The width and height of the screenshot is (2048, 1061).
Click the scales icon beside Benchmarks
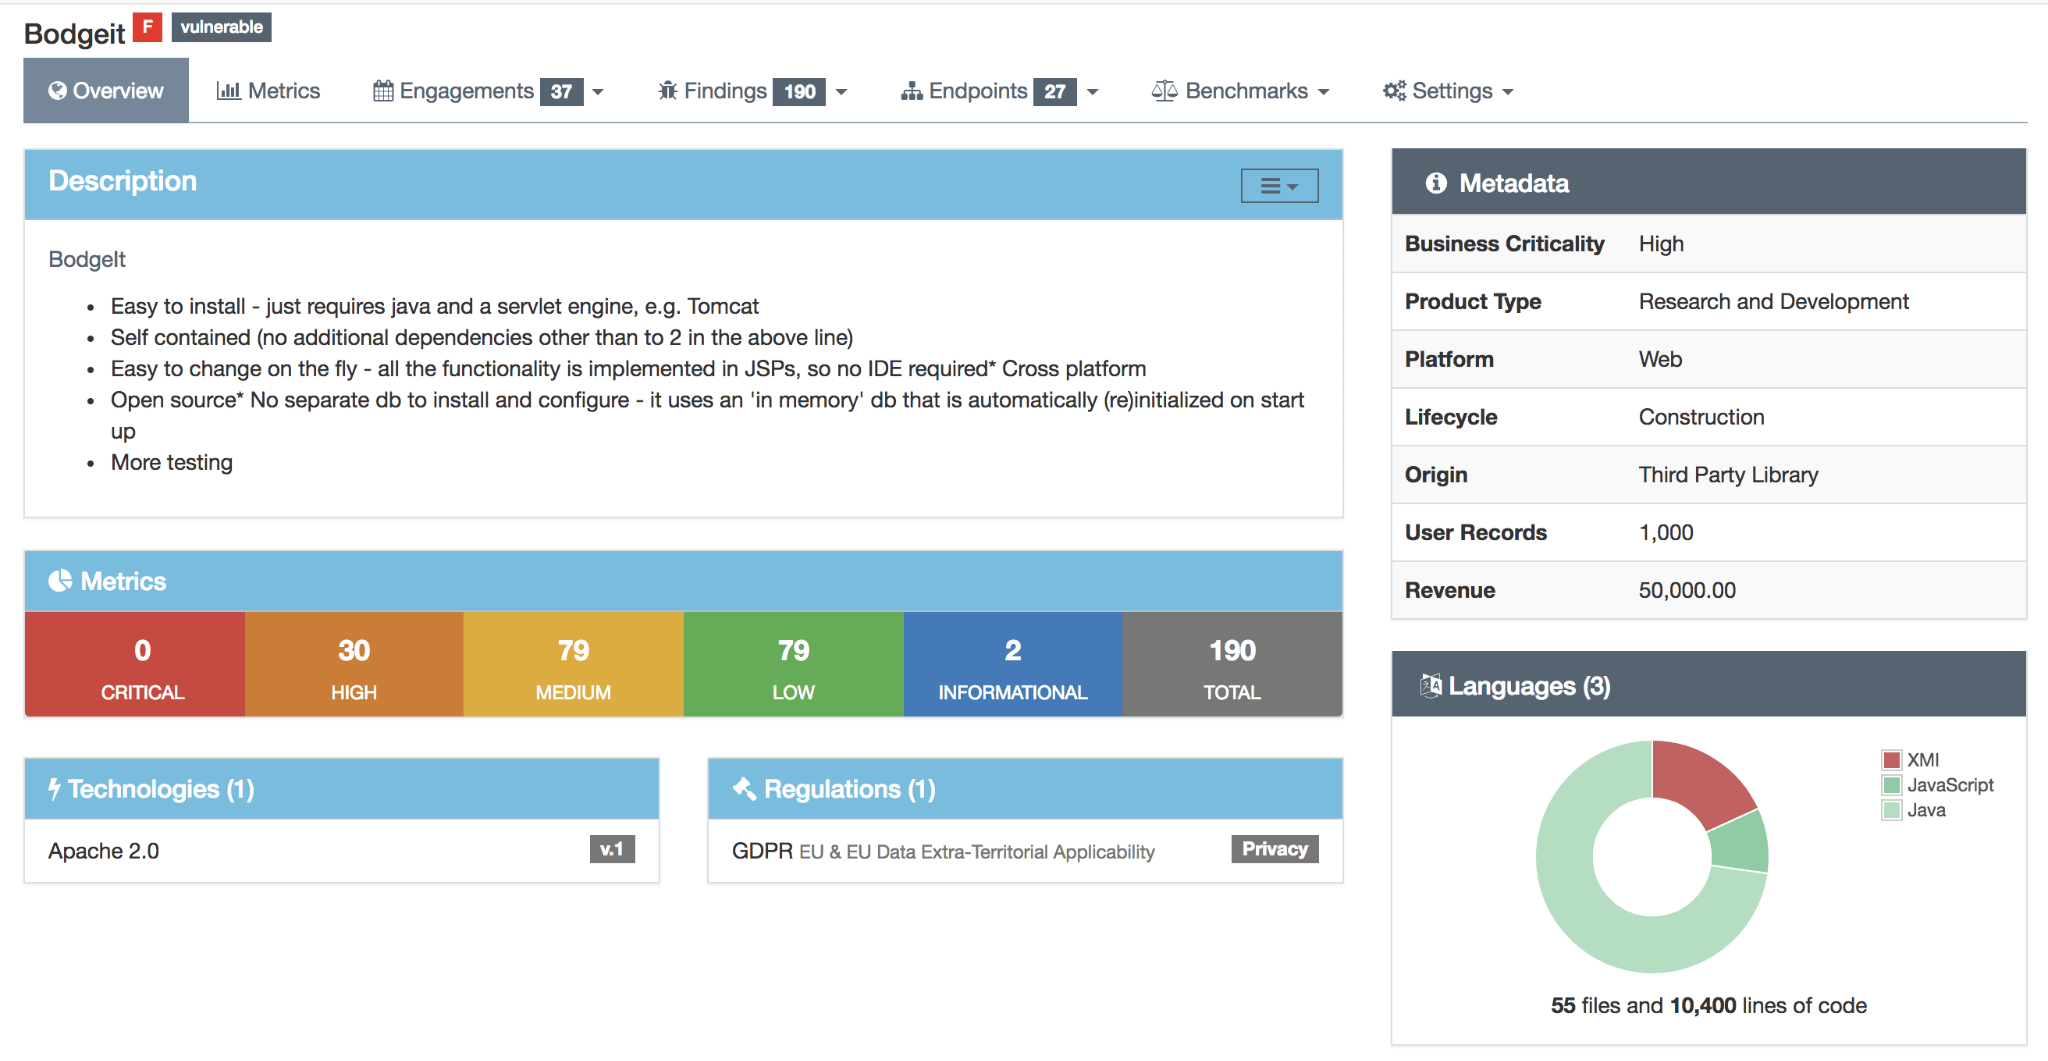click(1164, 90)
